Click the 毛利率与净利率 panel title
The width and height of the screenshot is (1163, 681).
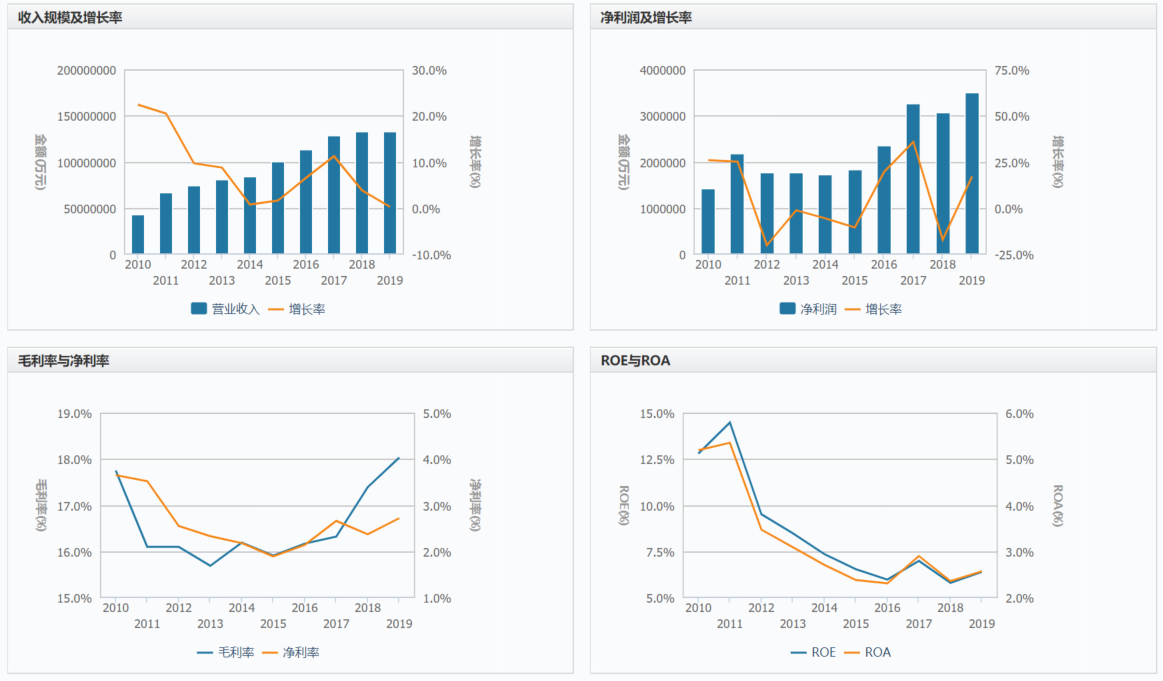pos(64,361)
